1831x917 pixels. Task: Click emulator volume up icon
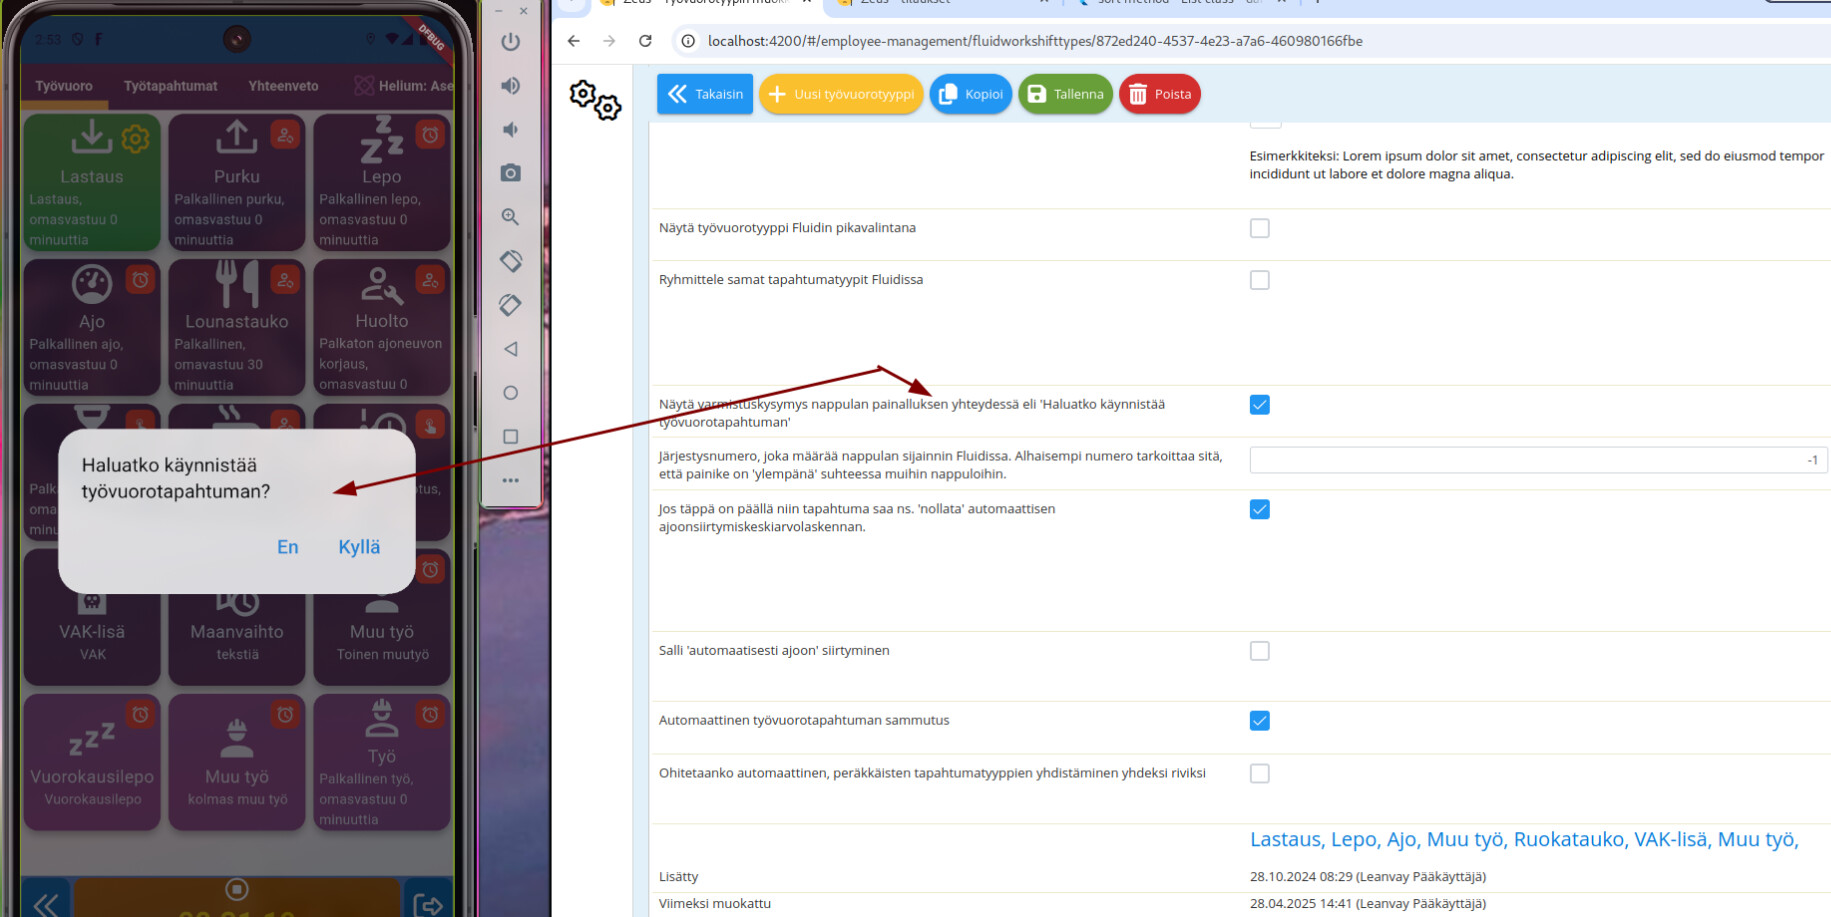510,86
